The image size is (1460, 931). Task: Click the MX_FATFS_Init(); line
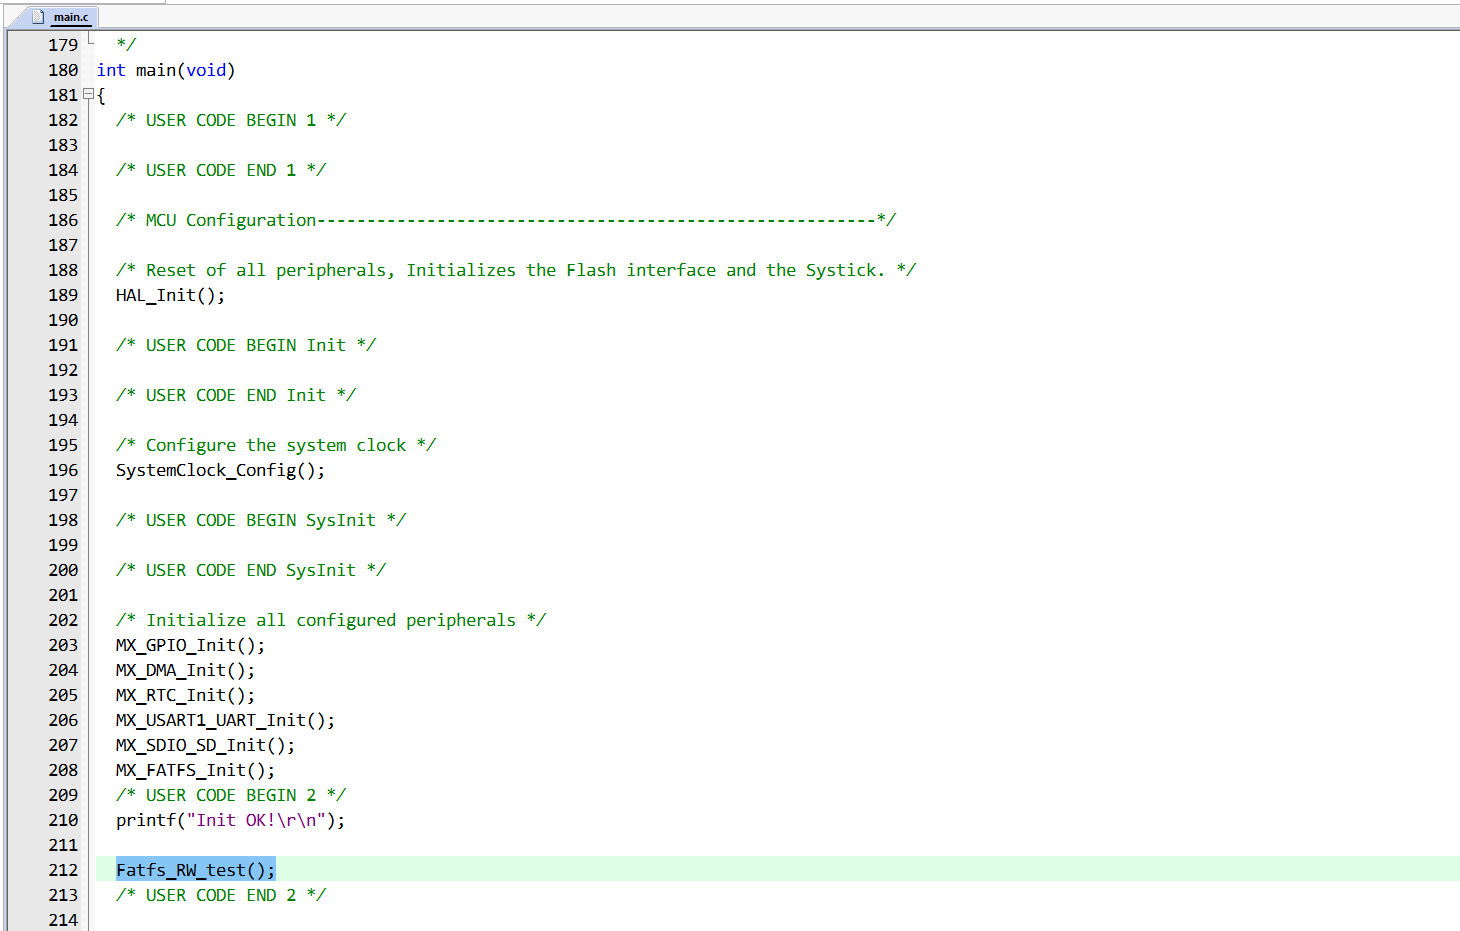(195, 770)
